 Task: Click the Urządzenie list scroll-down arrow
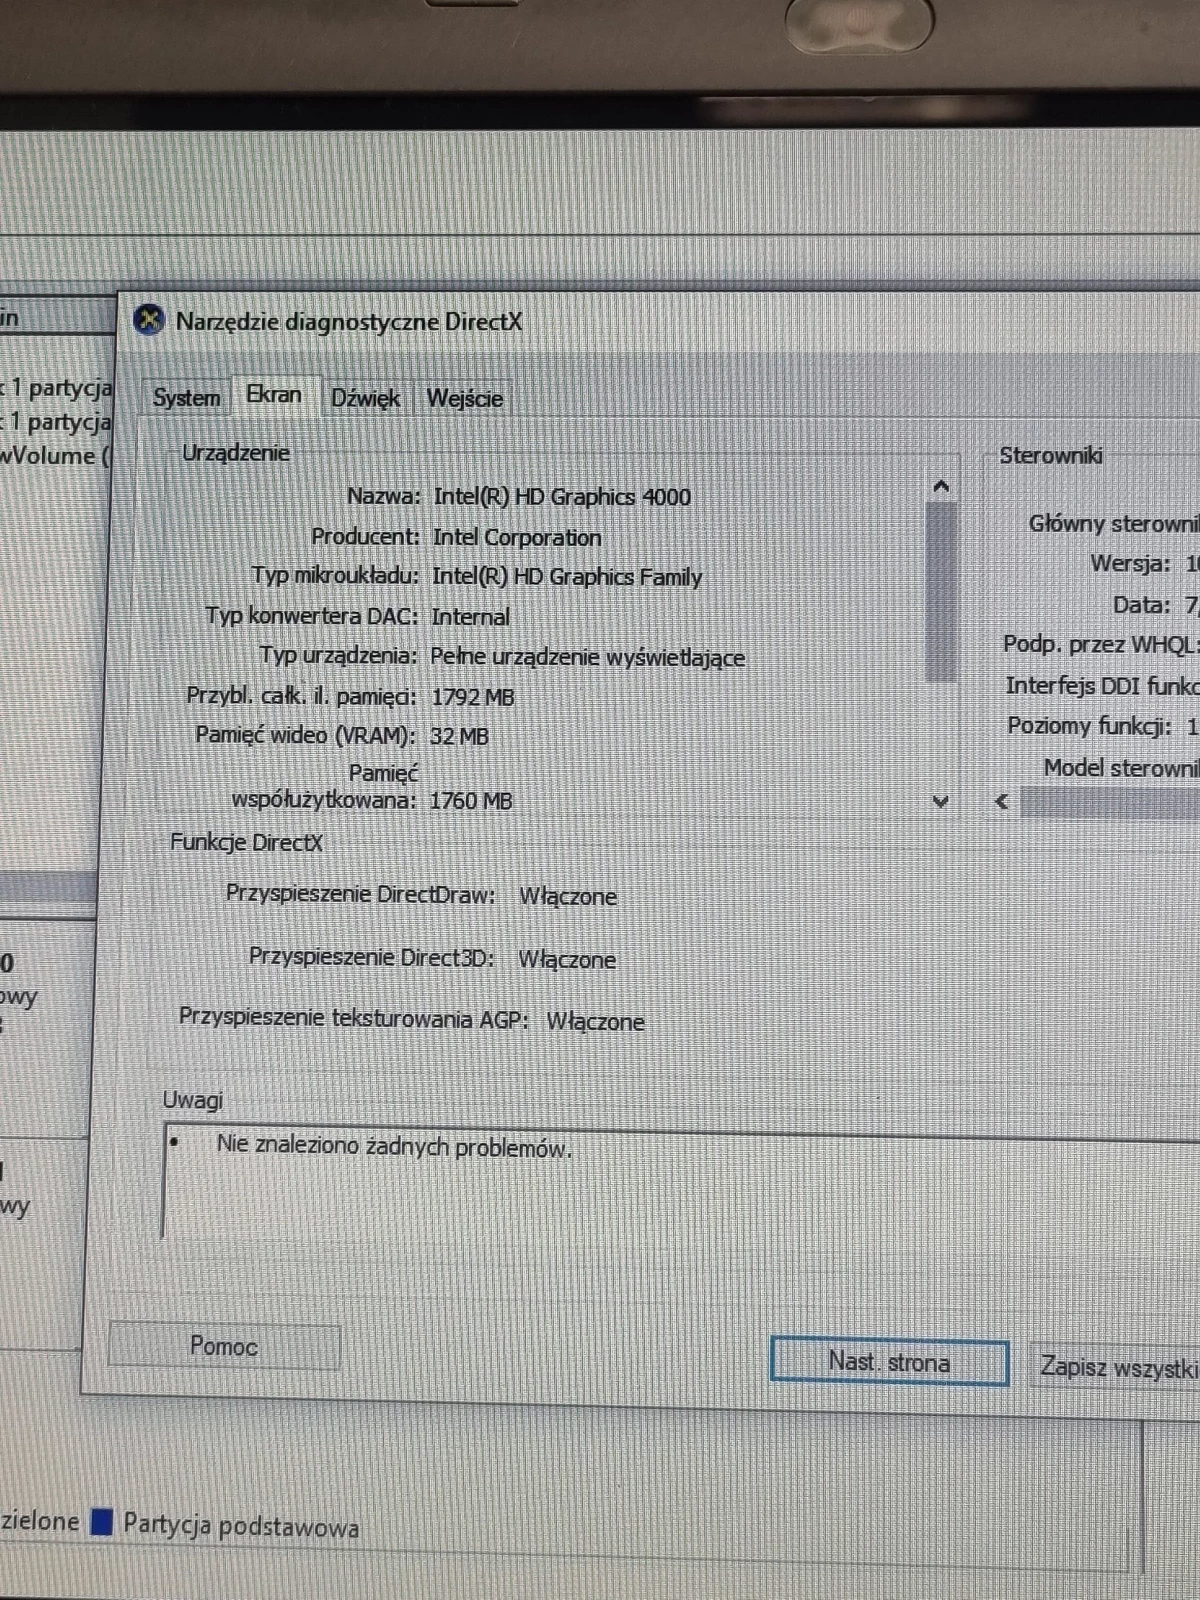(940, 801)
